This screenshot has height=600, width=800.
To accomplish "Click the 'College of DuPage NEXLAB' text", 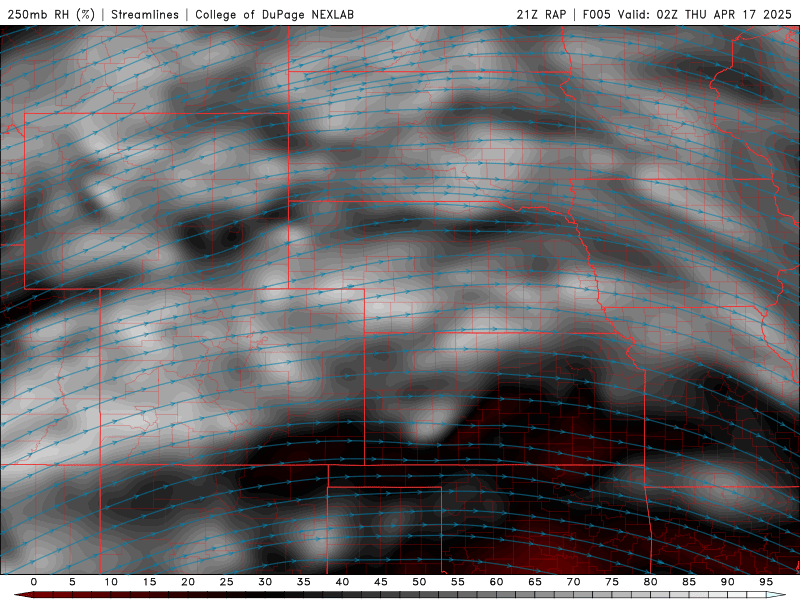I will pos(274,14).
